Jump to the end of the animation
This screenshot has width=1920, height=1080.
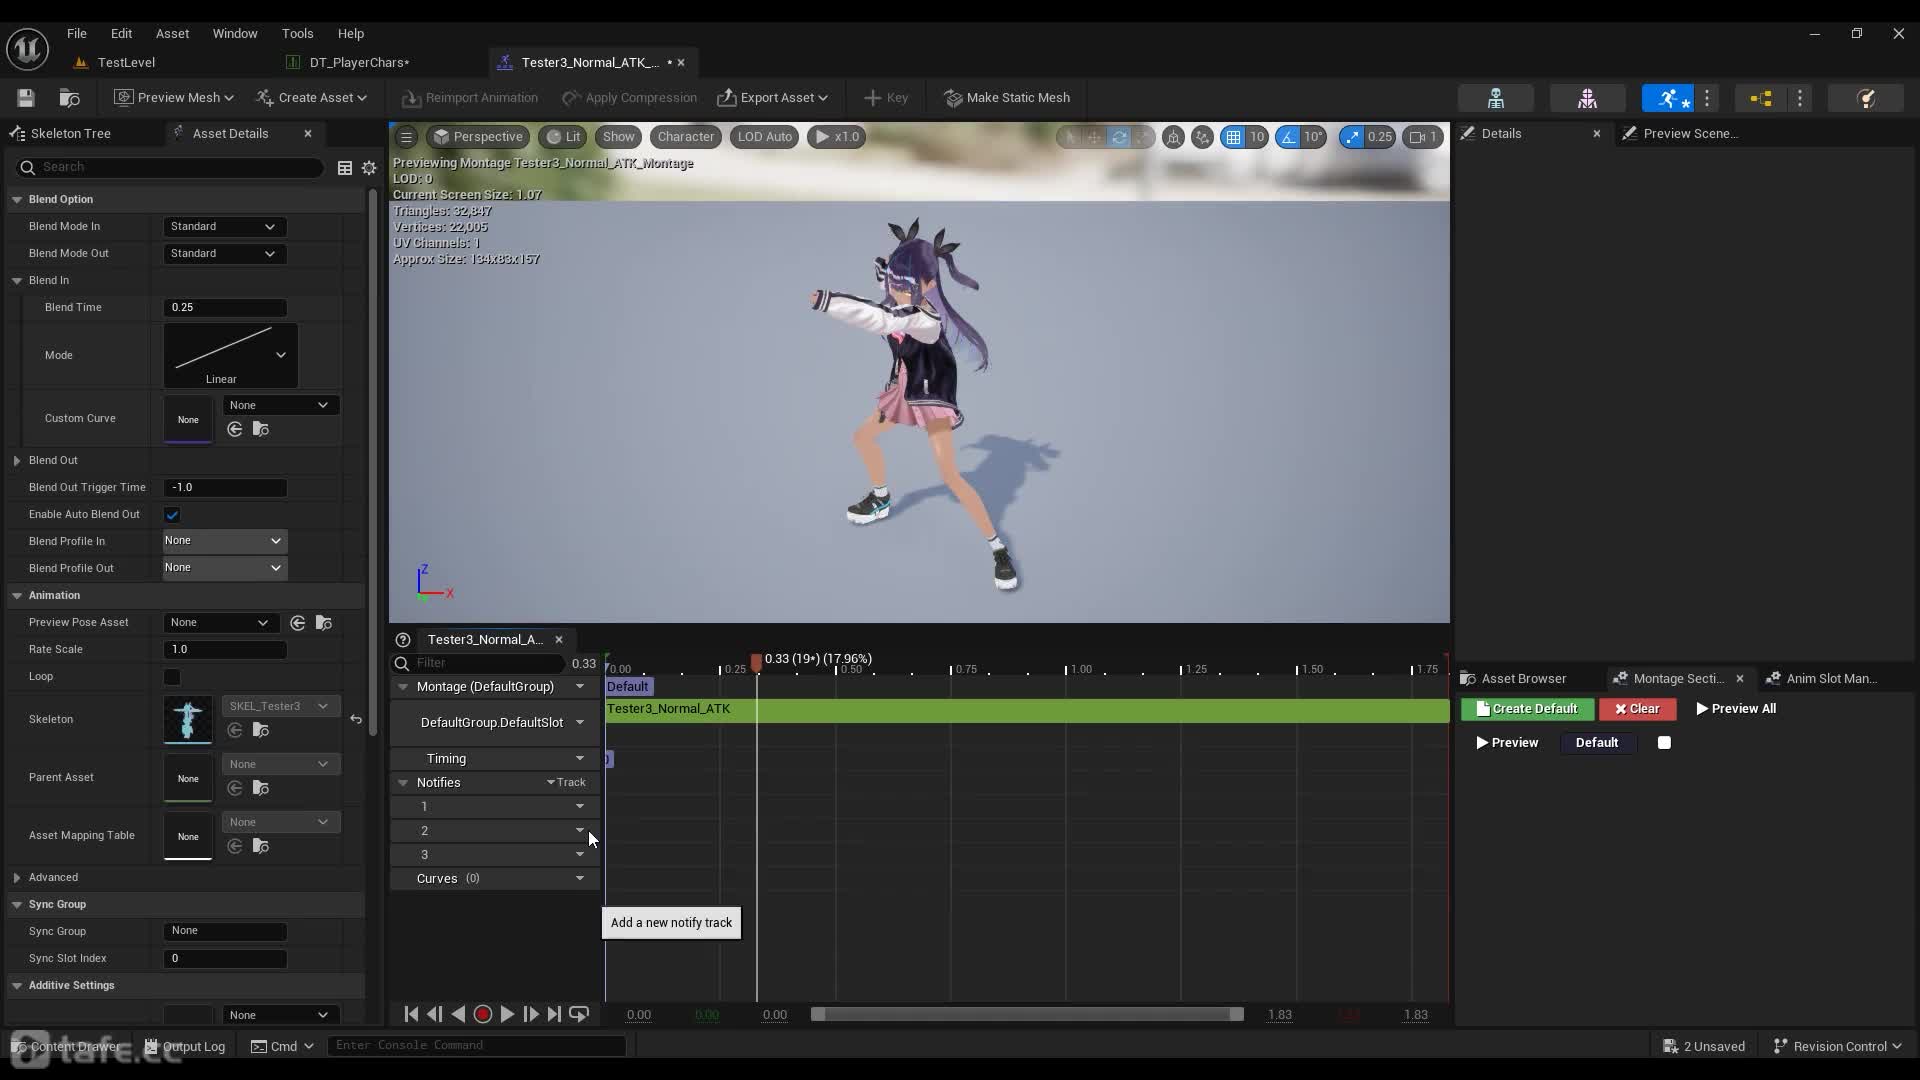coord(554,1014)
